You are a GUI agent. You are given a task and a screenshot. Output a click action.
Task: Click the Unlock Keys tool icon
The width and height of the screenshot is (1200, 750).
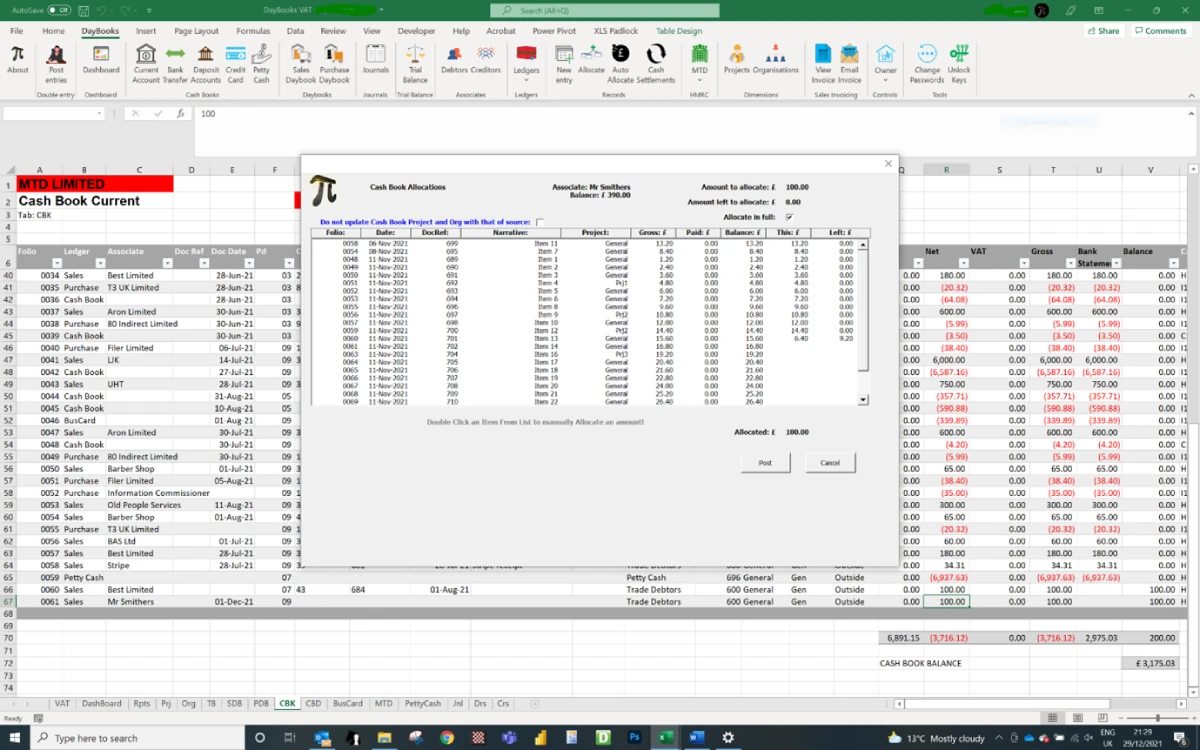click(959, 60)
